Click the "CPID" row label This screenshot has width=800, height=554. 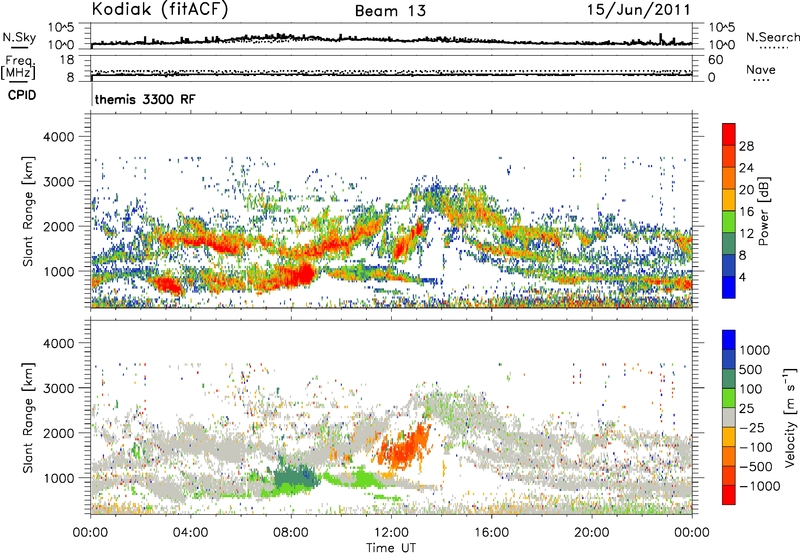22,95
